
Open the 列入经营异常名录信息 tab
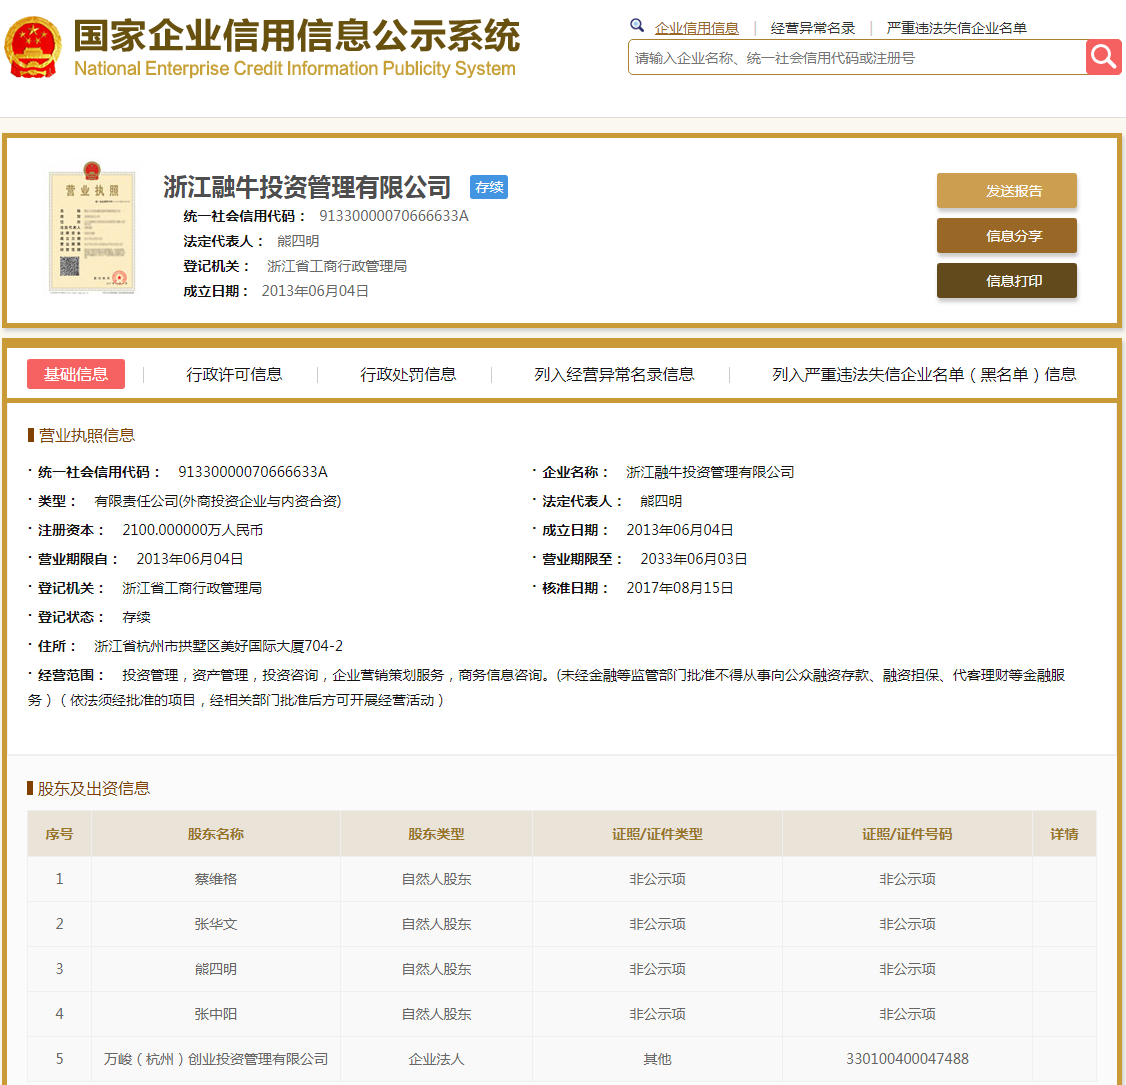pyautogui.click(x=613, y=374)
